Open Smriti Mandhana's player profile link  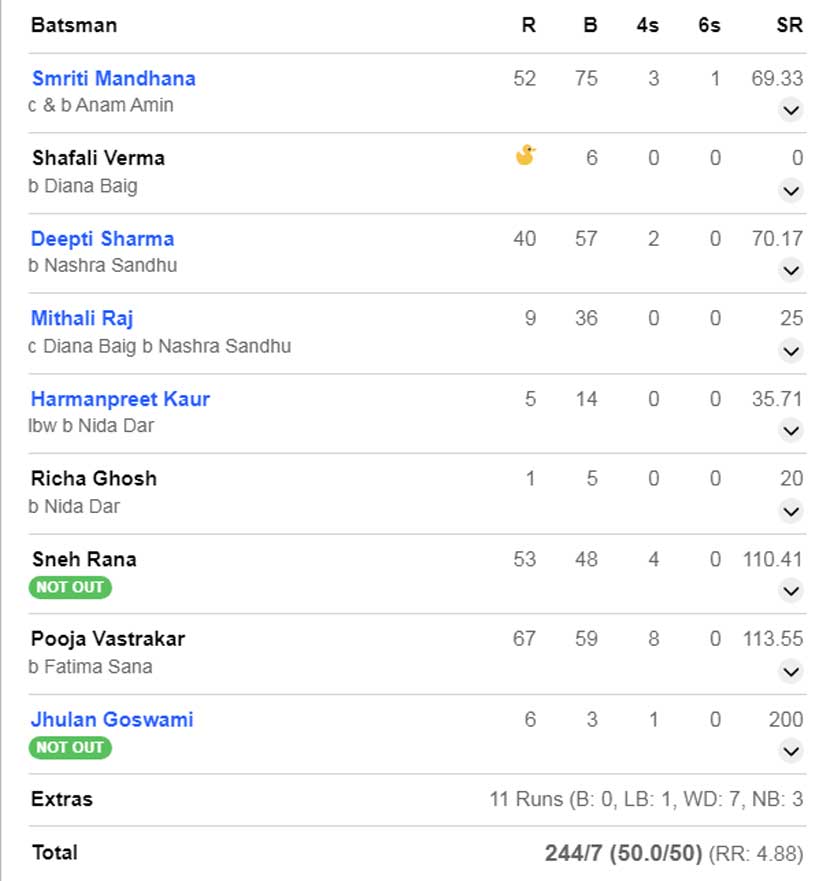113,79
